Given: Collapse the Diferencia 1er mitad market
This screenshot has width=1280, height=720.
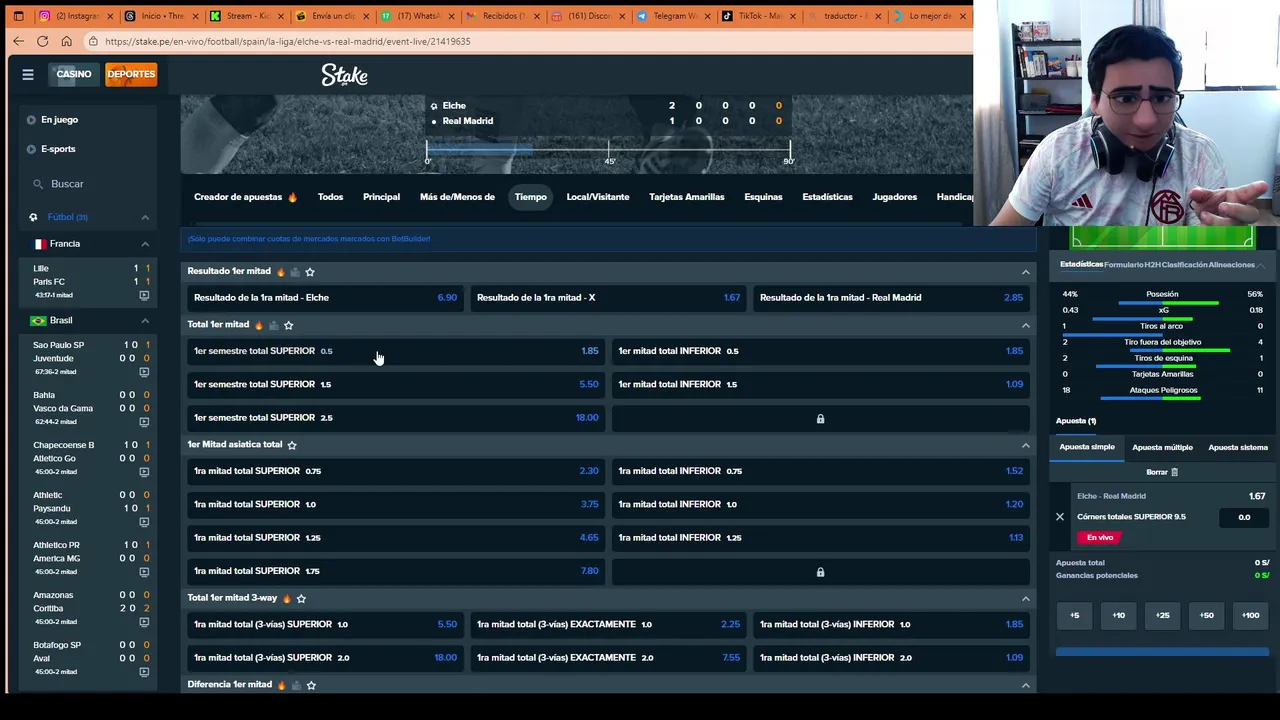Looking at the screenshot, I should click(x=1025, y=685).
